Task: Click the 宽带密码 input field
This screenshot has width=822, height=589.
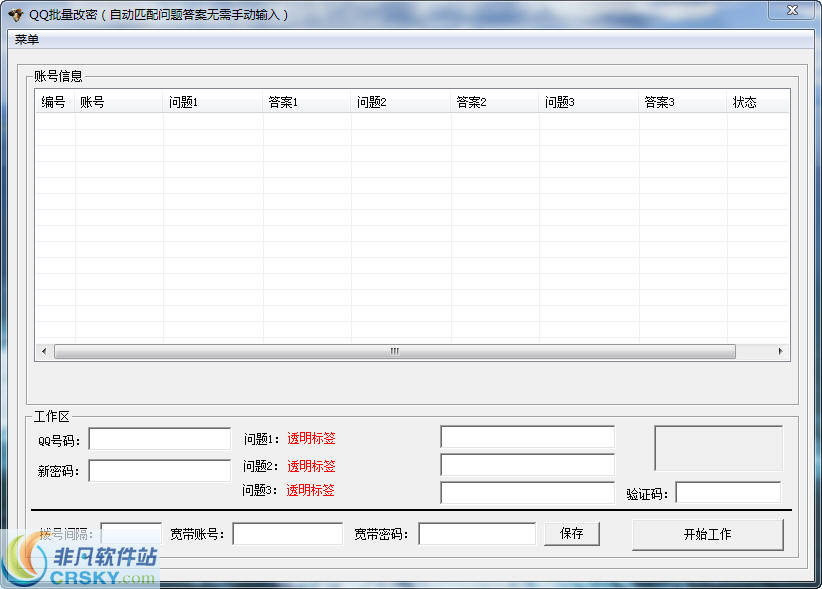Action: pos(477,533)
